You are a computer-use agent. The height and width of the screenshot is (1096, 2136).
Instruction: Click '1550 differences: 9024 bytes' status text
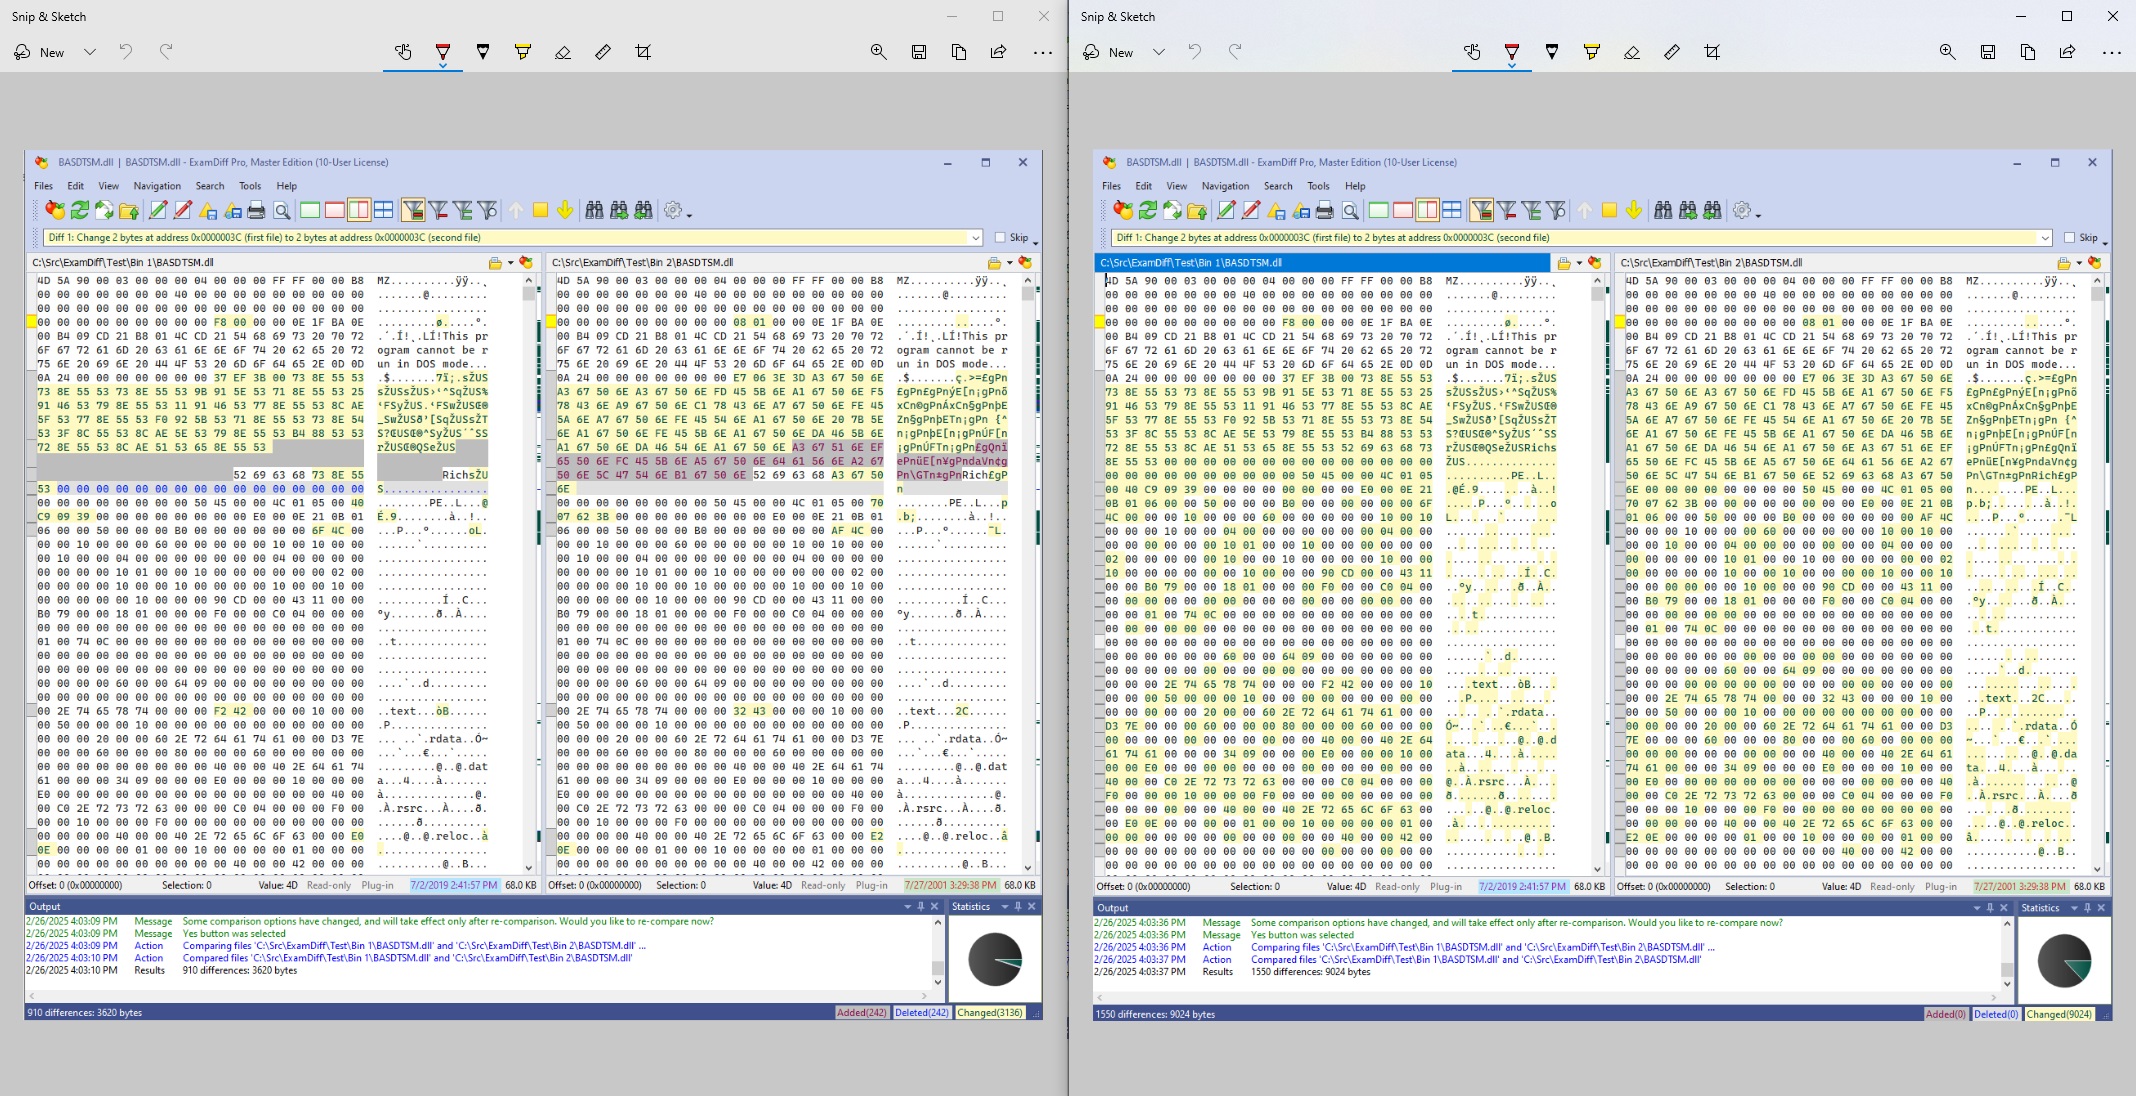click(1155, 1014)
